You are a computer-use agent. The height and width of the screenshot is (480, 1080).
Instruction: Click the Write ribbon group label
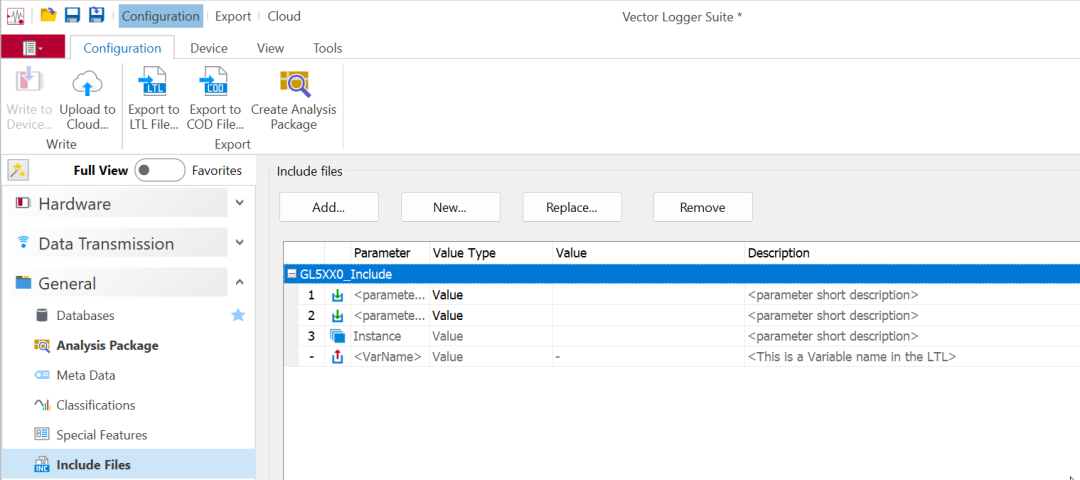coord(61,145)
